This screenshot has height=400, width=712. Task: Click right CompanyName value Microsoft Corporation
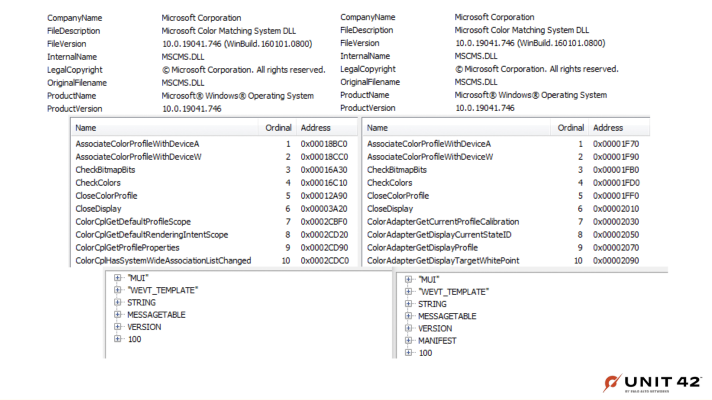click(x=494, y=17)
